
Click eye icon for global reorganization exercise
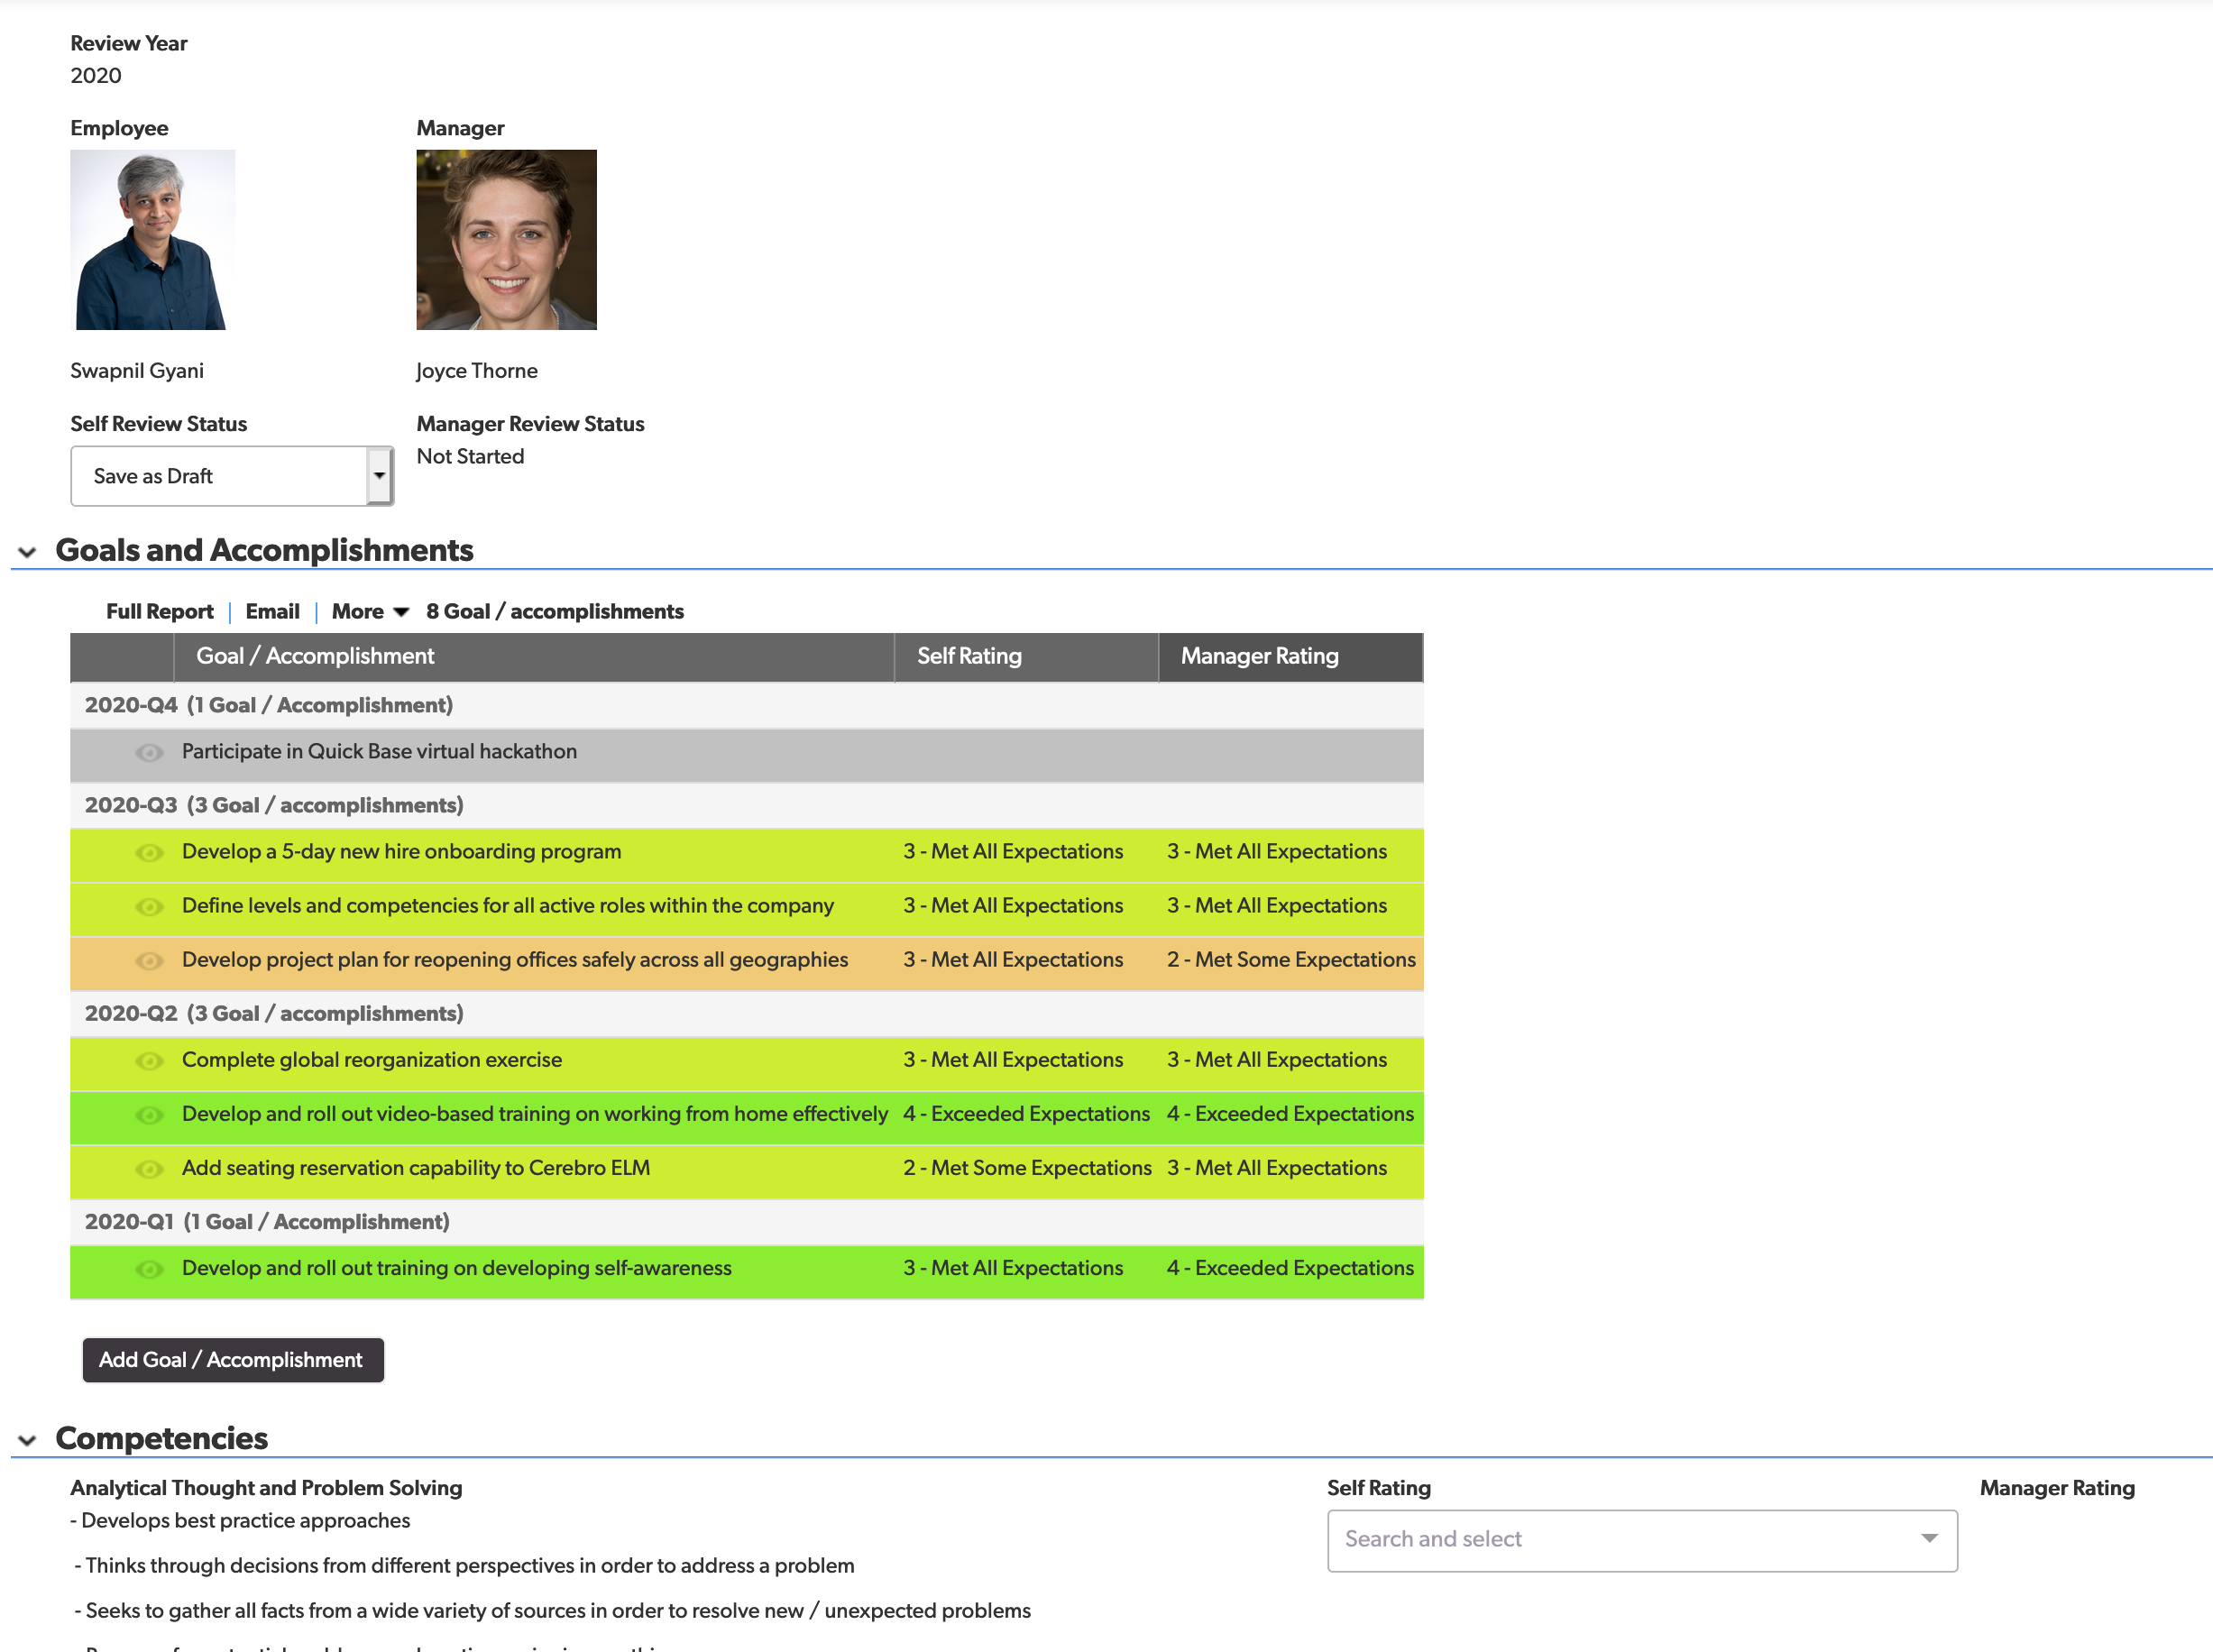tap(149, 1061)
